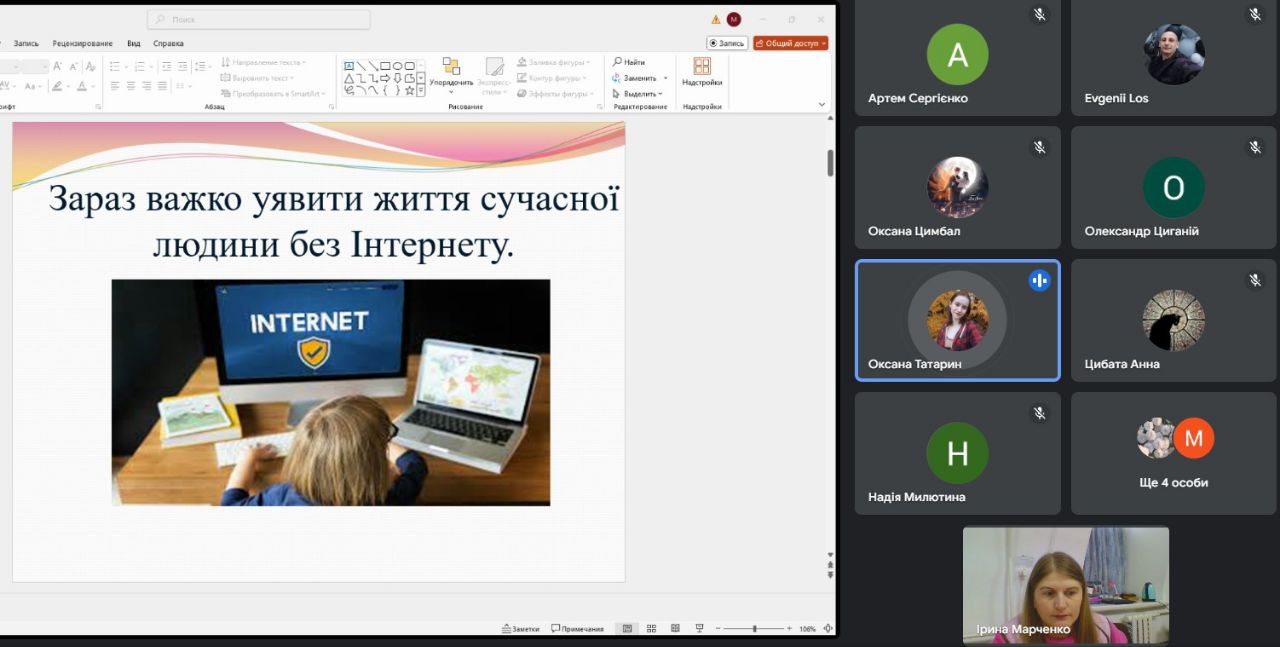Go to the next slide using the double-down arrow

830,574
